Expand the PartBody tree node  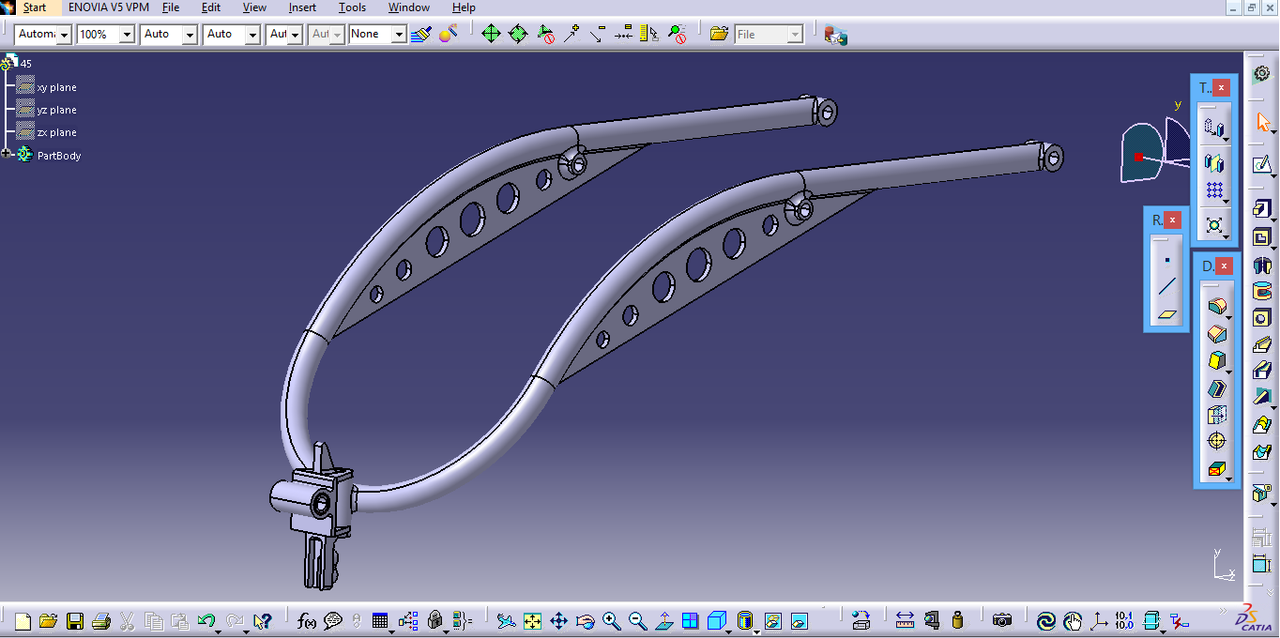(x=7, y=154)
